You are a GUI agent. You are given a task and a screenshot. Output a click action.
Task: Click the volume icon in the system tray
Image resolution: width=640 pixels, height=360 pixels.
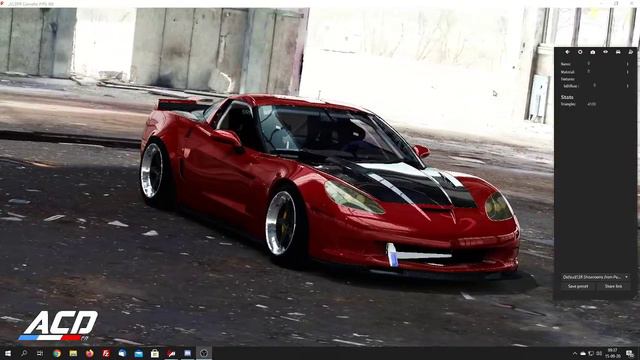599,353
